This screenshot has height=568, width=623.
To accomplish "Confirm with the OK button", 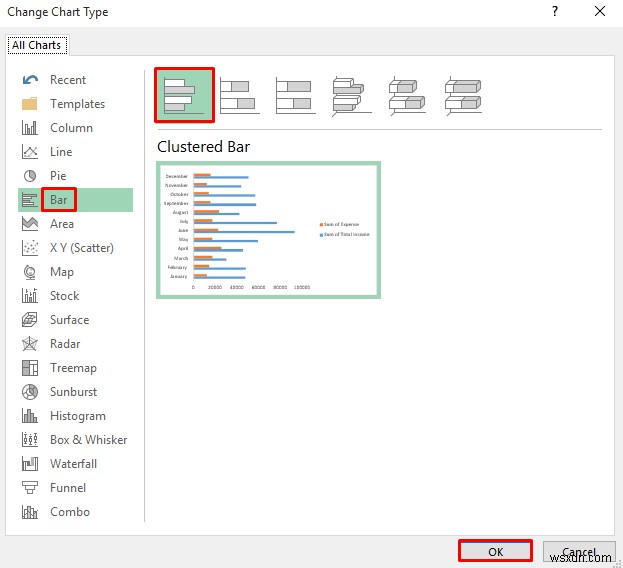I will click(x=495, y=551).
